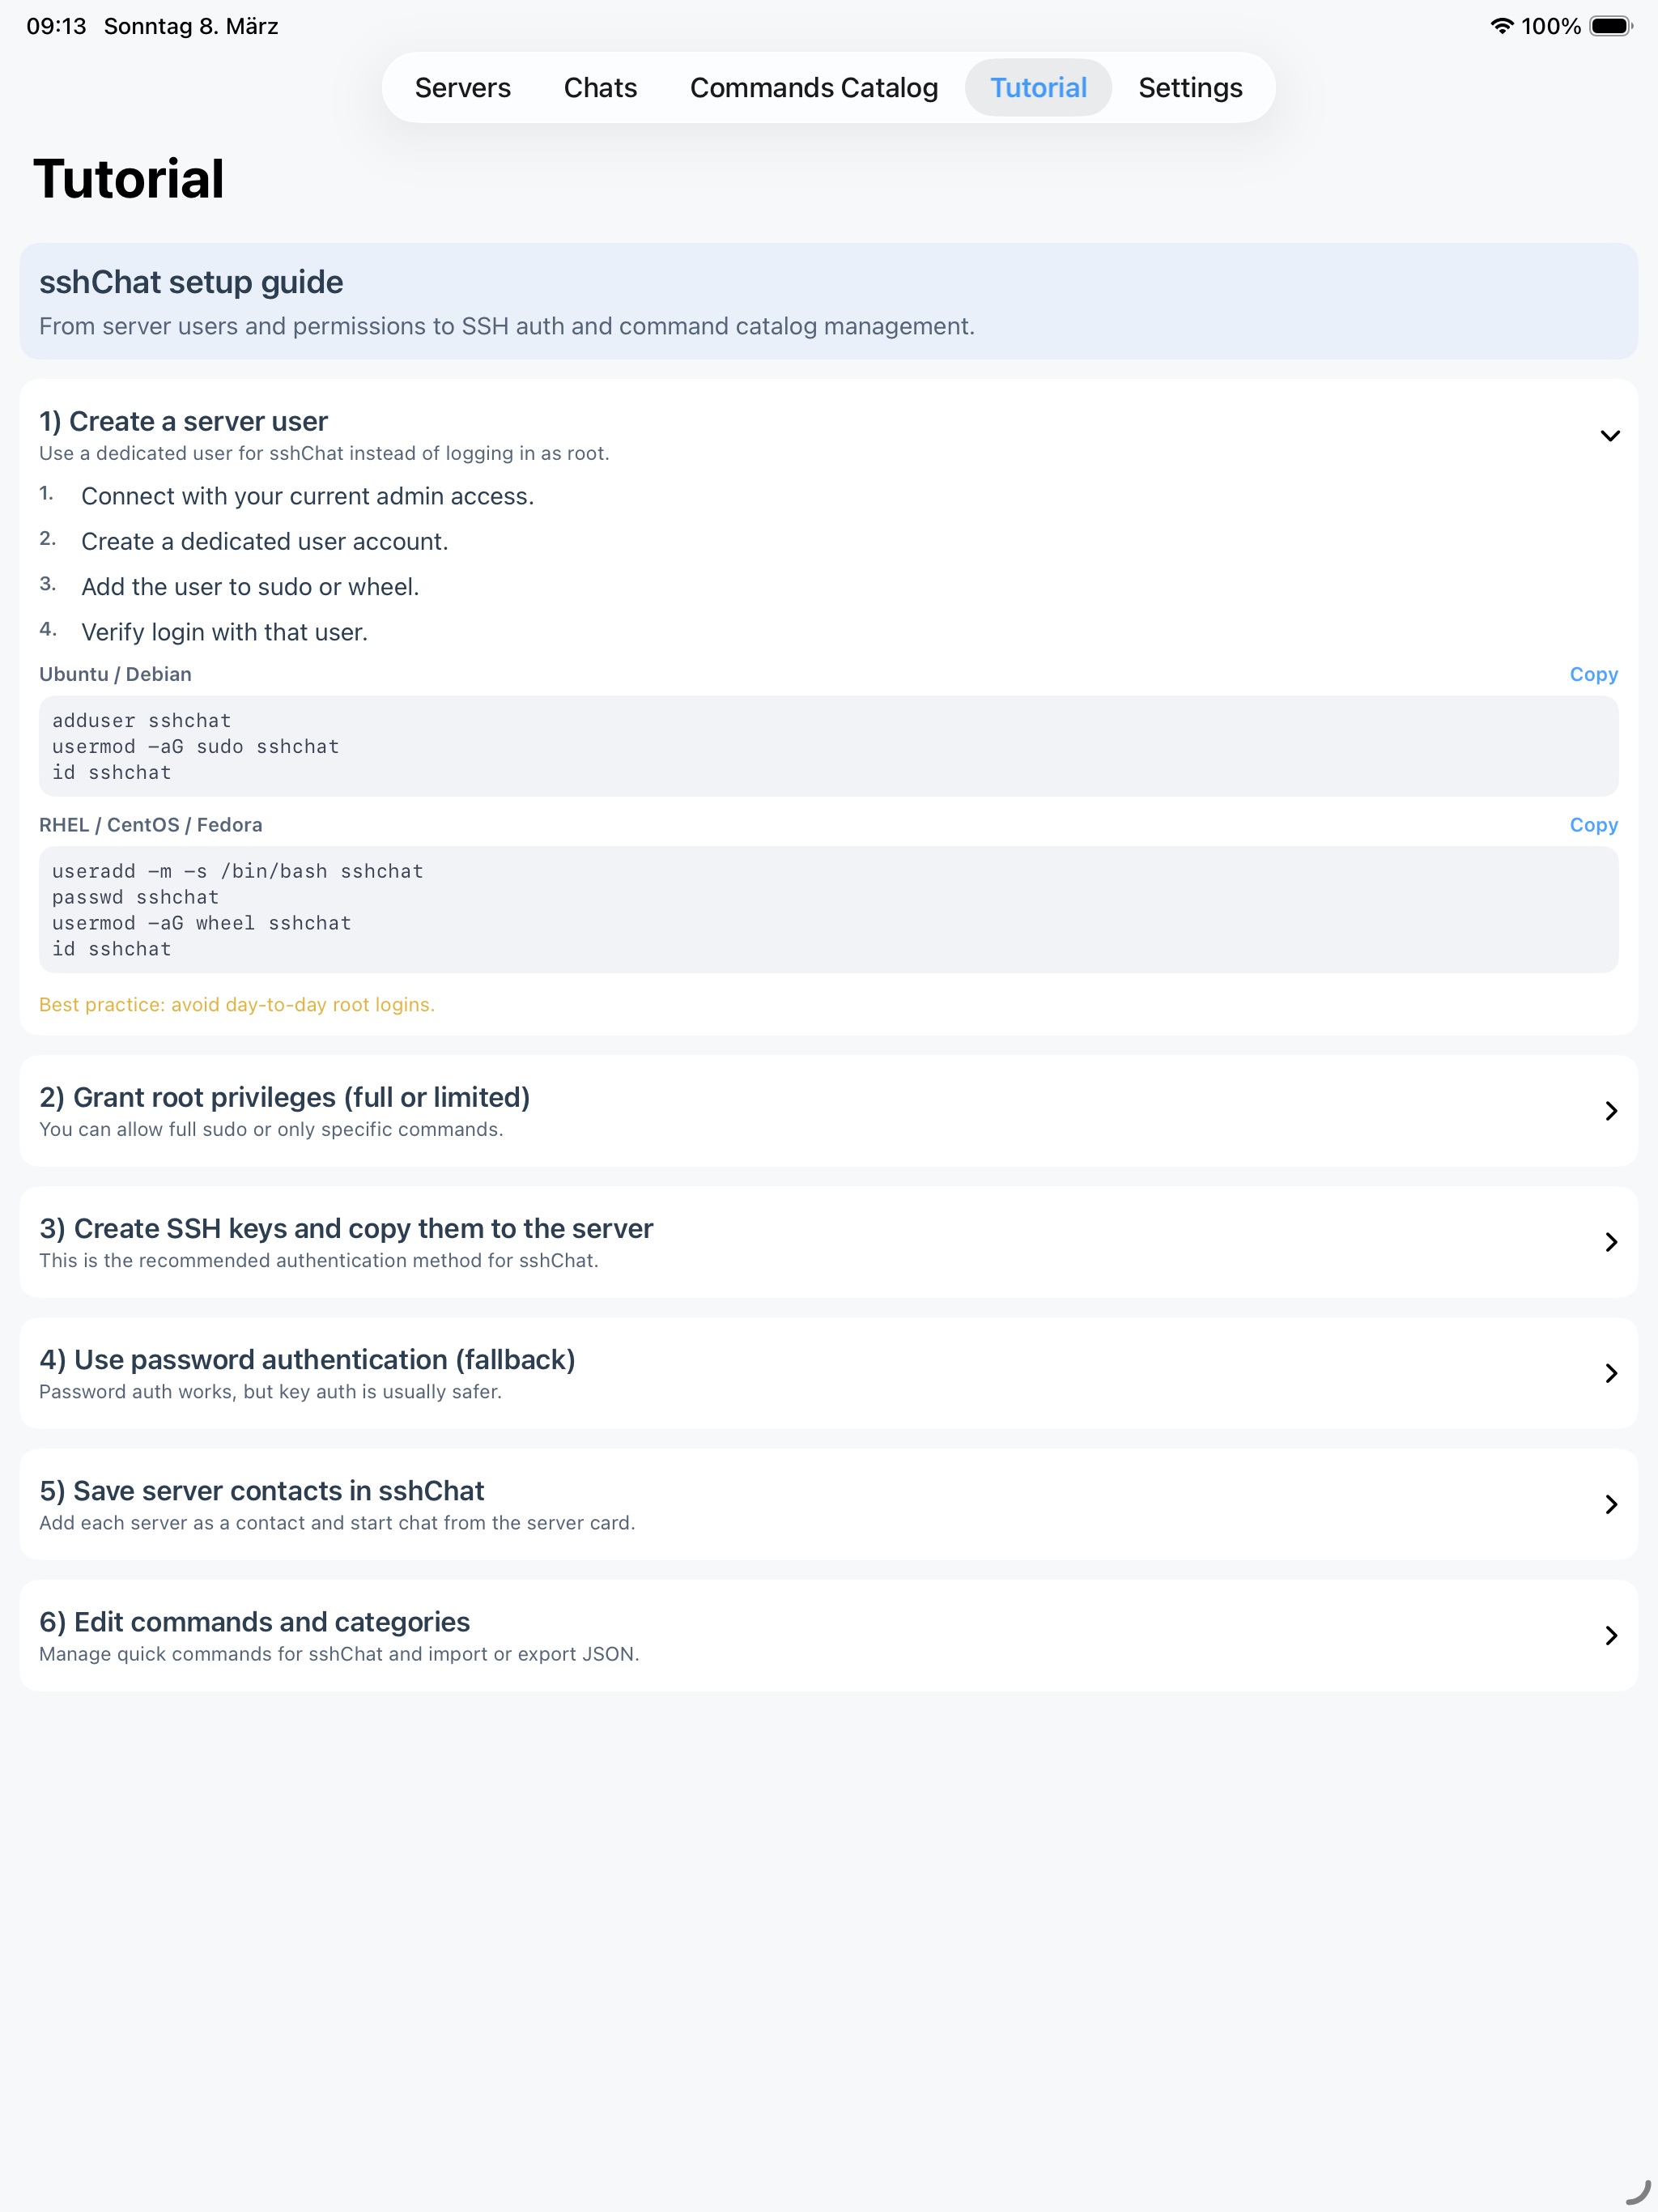1658x2212 pixels.
Task: Expand the 'Grant root privileges' section
Action: pyautogui.click(x=1611, y=1111)
